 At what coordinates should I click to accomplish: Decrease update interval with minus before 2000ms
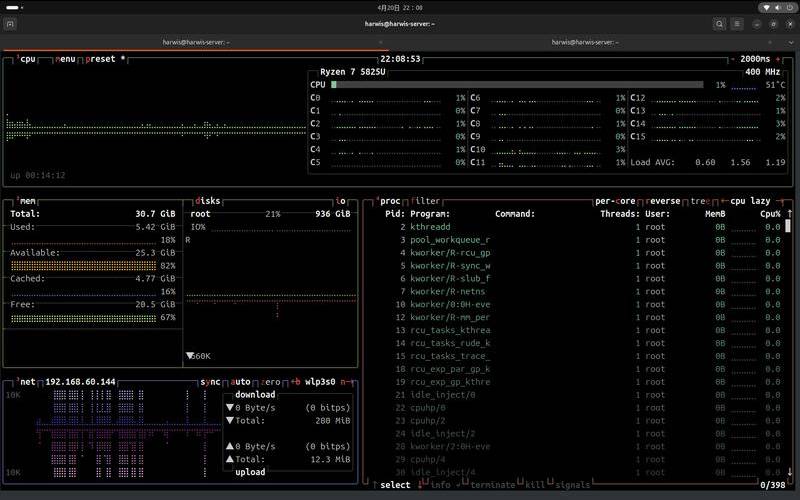coord(733,59)
